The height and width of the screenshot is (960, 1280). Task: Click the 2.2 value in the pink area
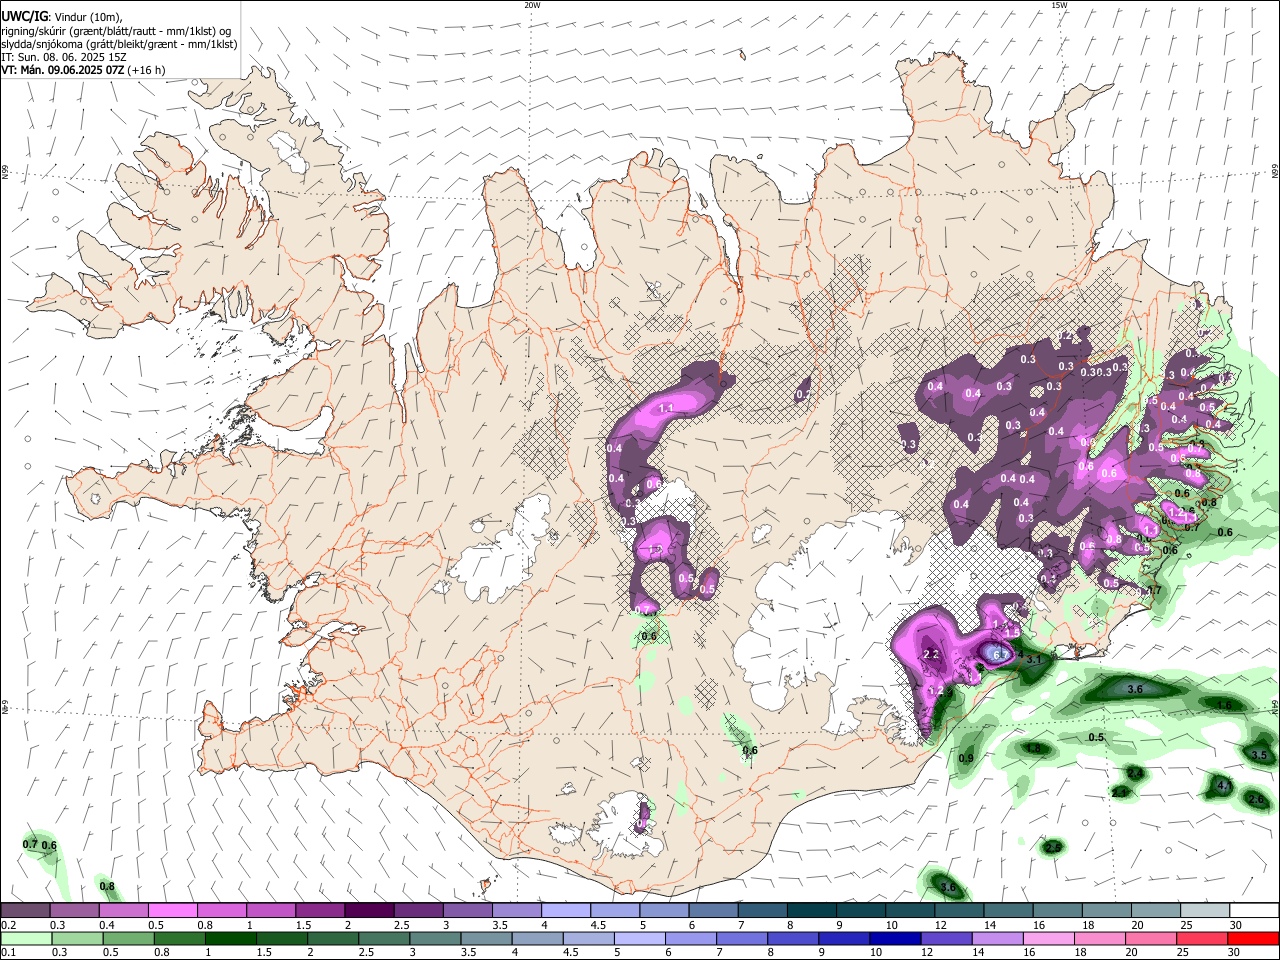[x=931, y=655]
